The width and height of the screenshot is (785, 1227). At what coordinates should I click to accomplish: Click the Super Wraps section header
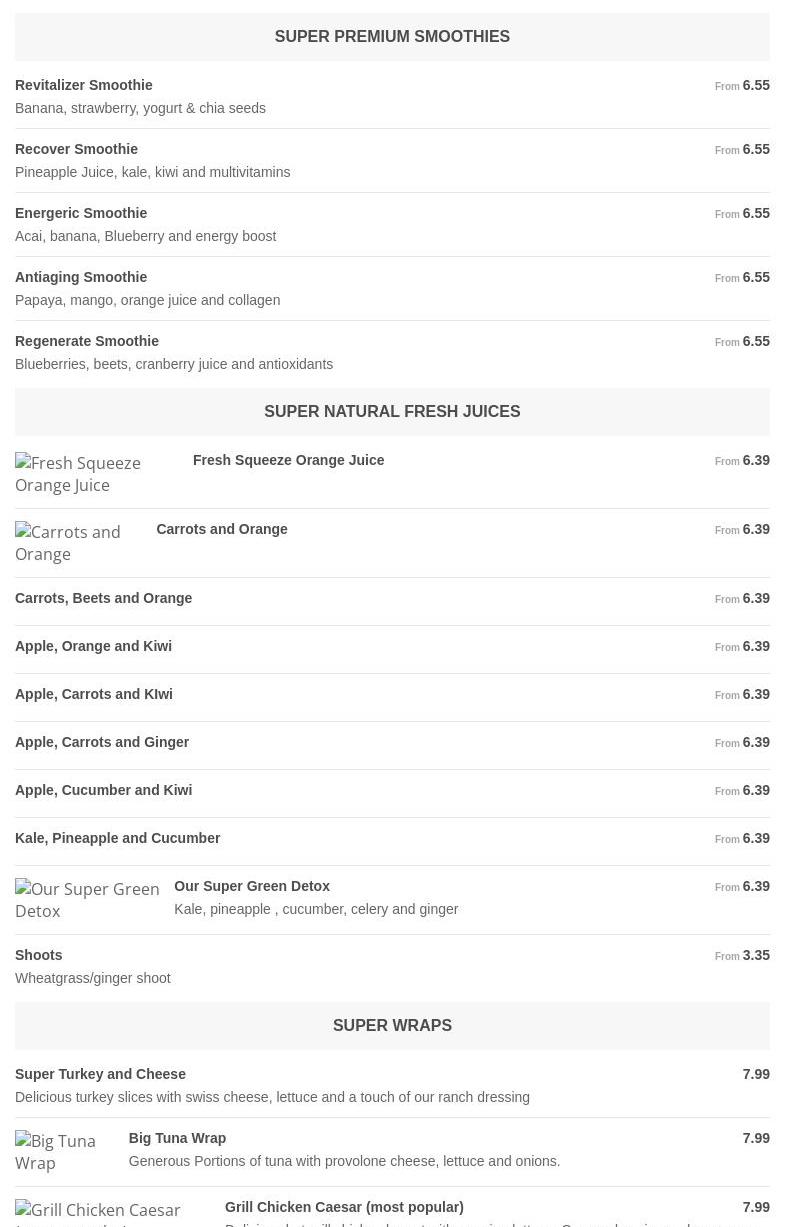[392, 1026]
